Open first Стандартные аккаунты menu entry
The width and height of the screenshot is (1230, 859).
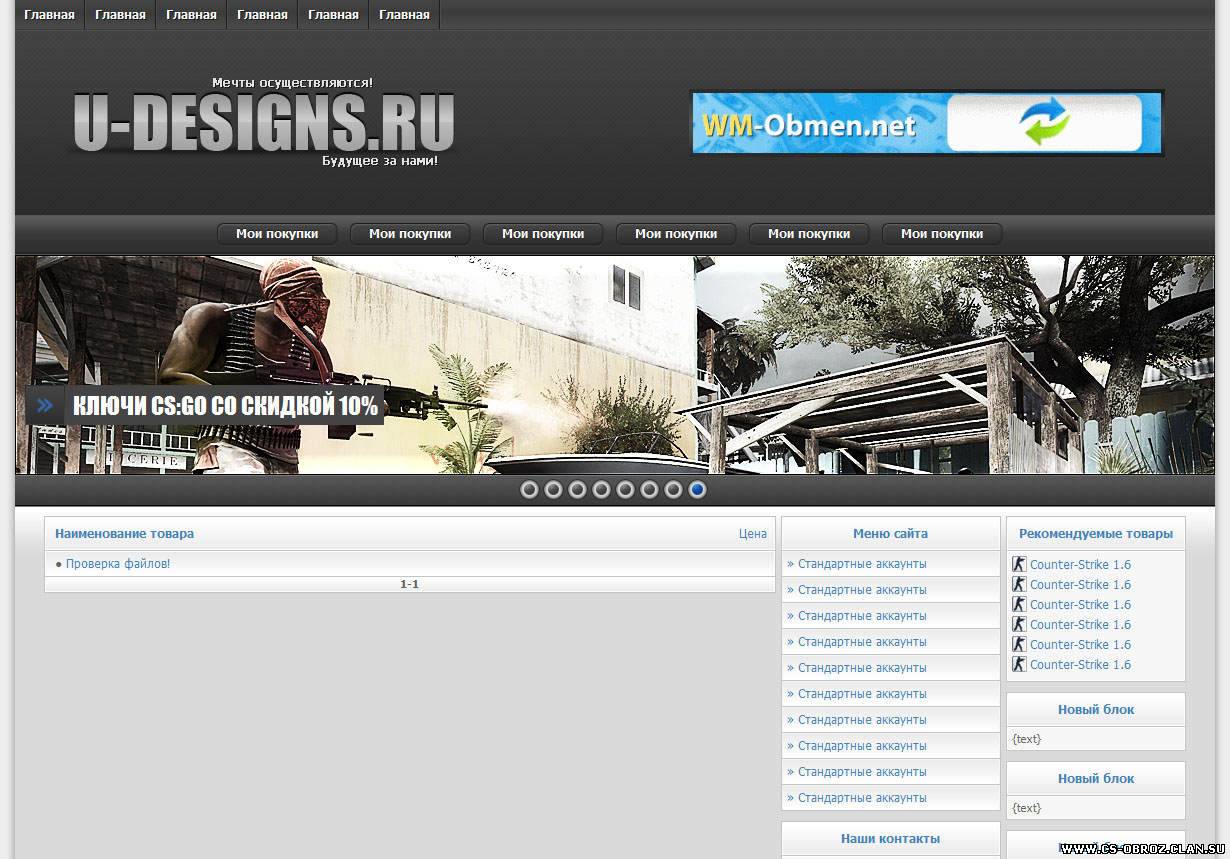(862, 564)
